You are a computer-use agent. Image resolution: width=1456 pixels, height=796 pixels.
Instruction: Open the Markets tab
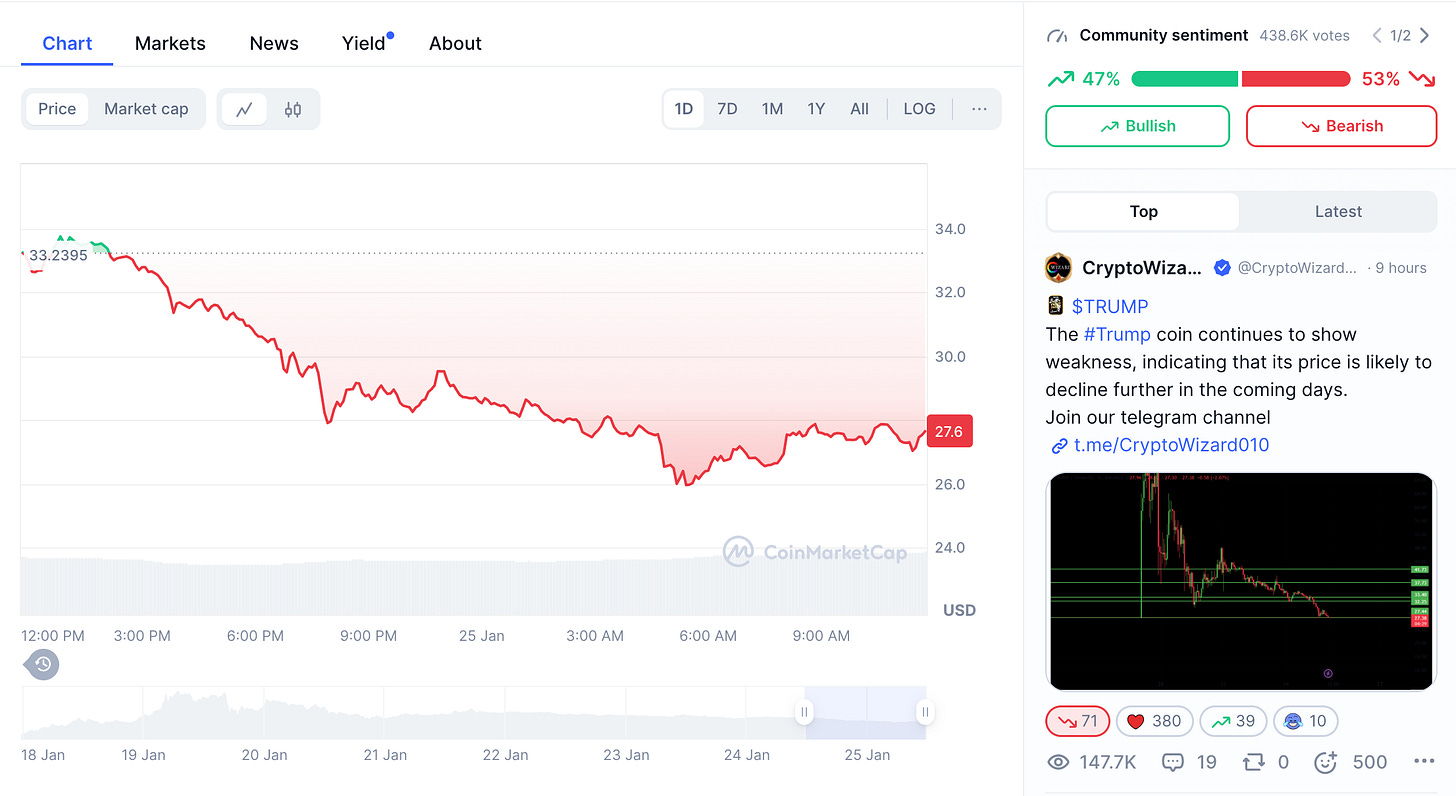point(170,43)
